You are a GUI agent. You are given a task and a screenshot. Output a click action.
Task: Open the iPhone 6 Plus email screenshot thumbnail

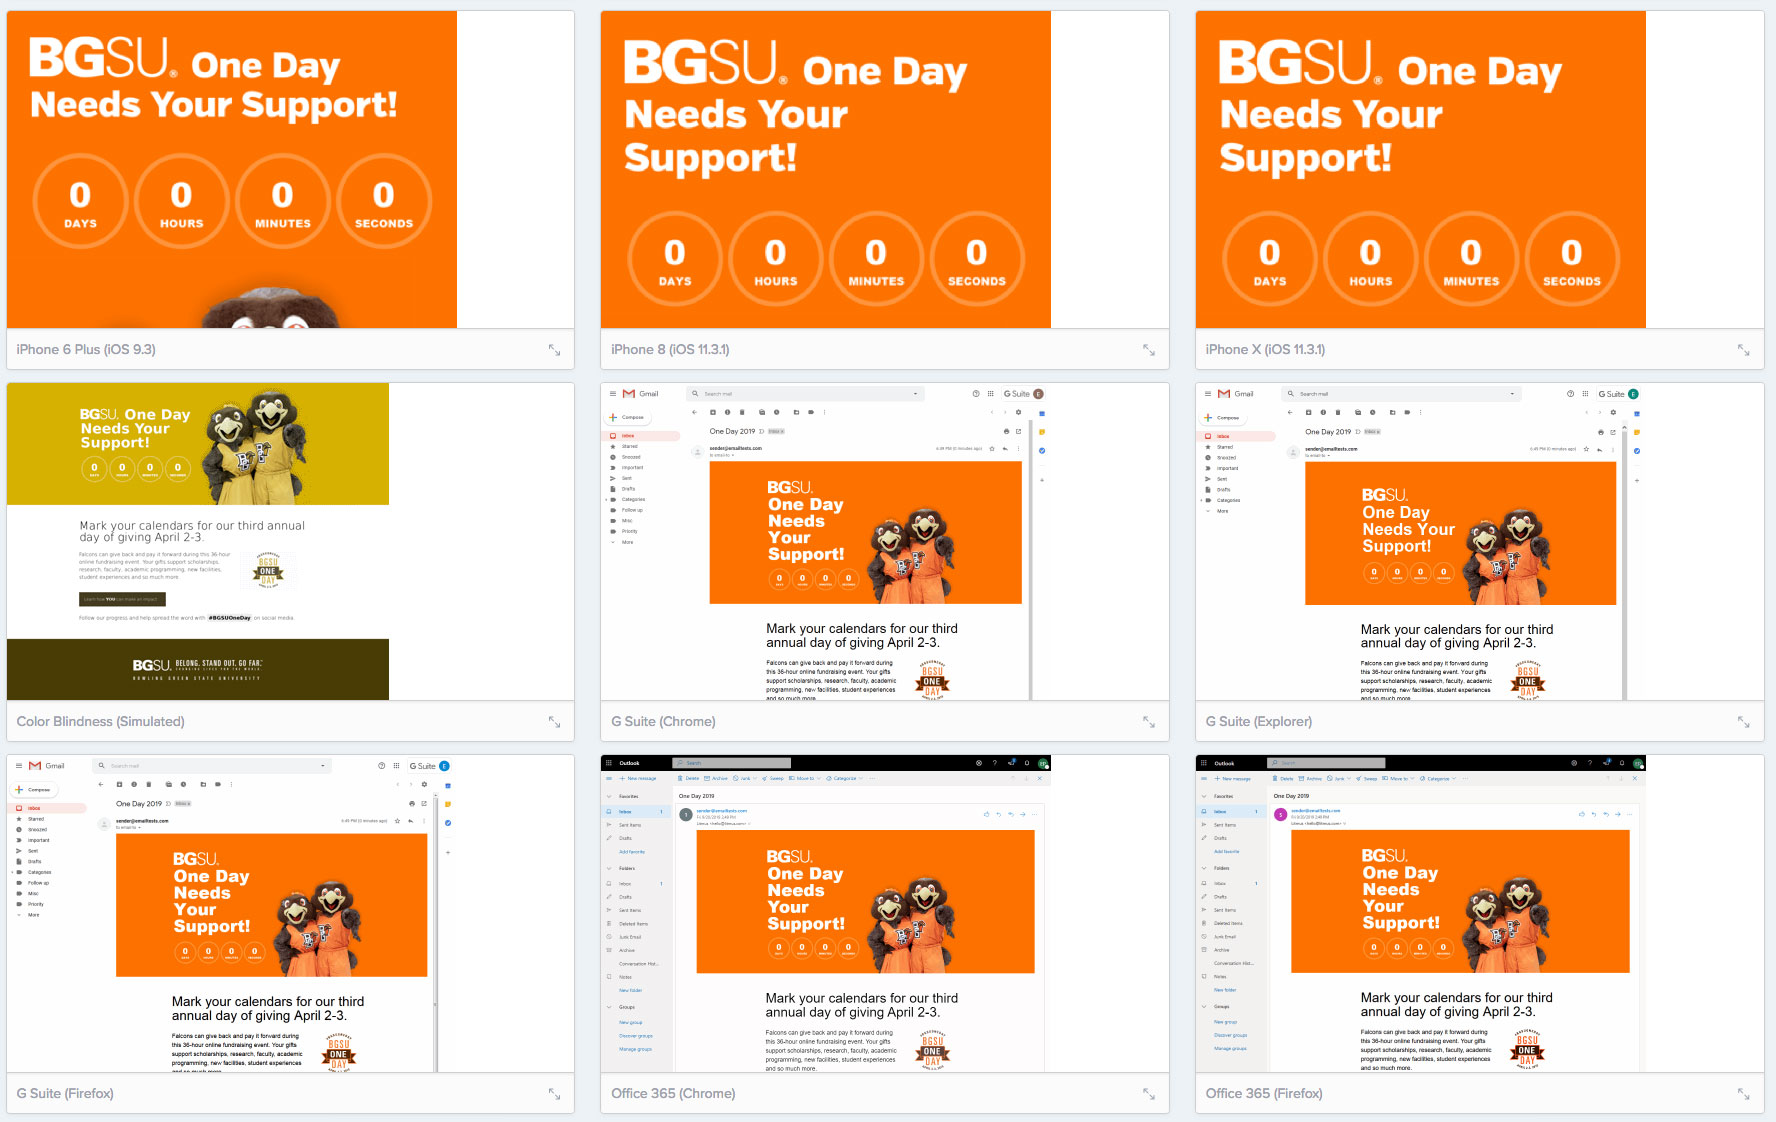(290, 170)
